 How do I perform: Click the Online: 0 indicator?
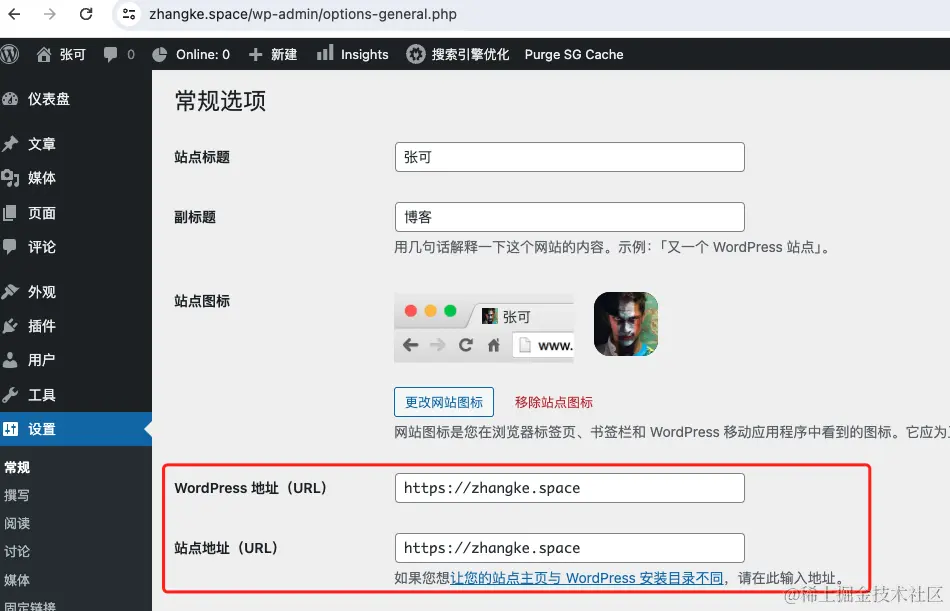point(191,55)
